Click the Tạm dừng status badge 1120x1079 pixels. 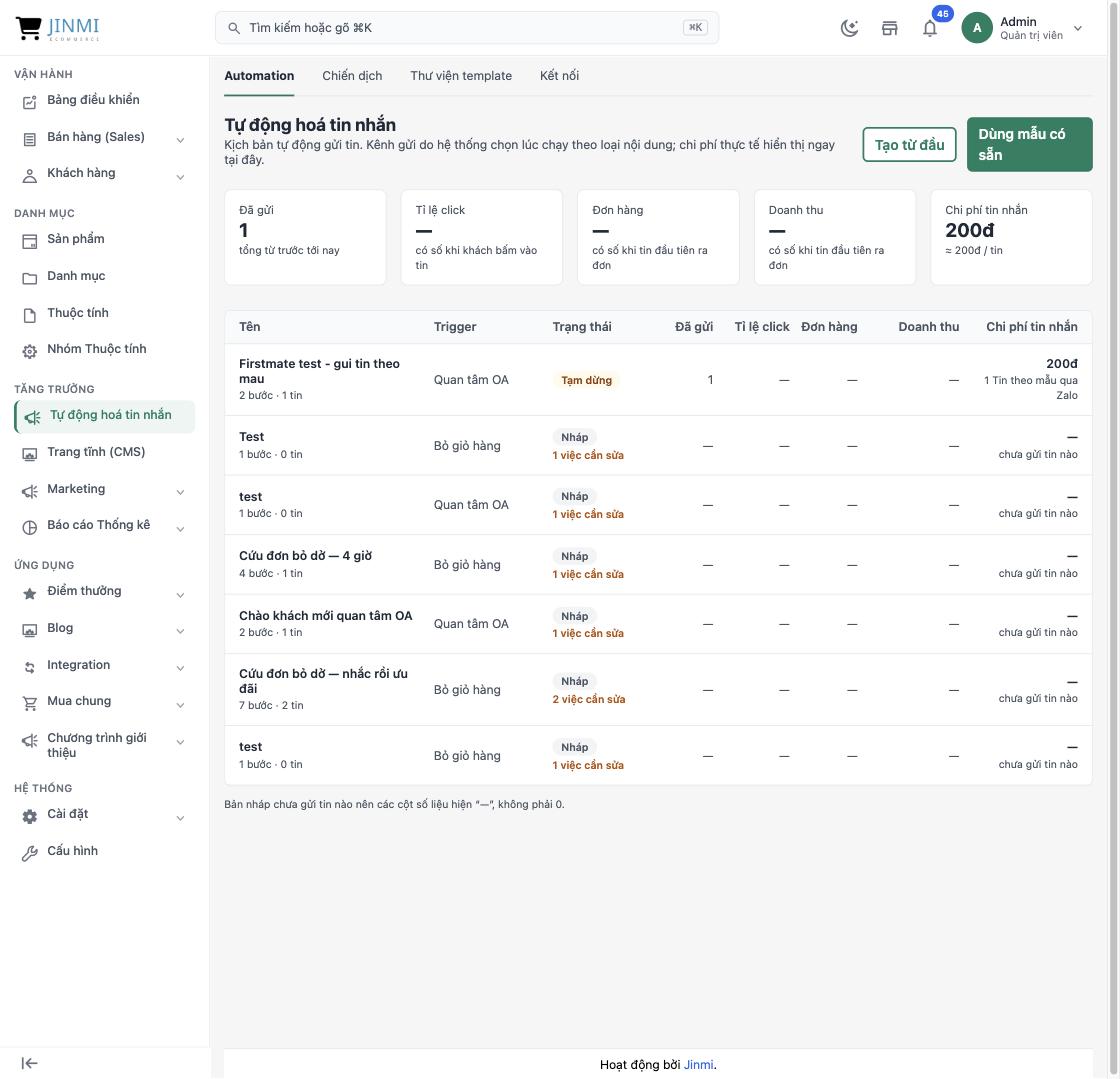(x=586, y=380)
